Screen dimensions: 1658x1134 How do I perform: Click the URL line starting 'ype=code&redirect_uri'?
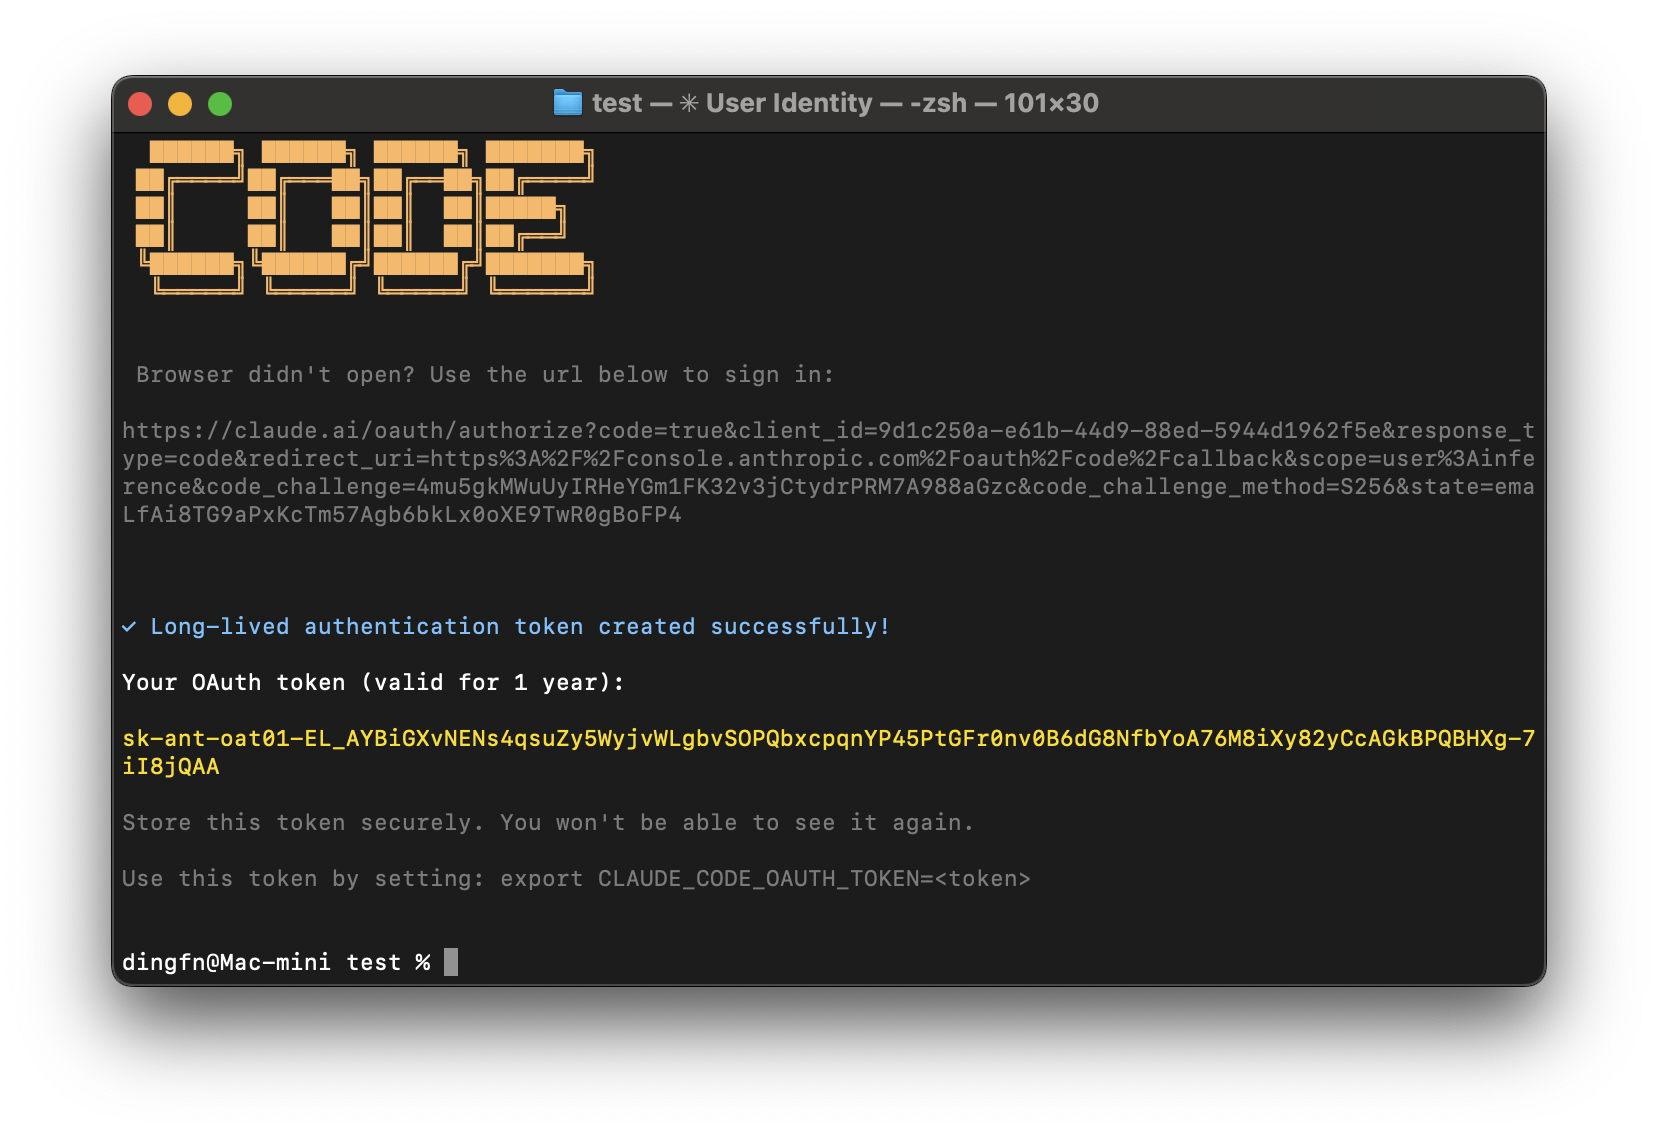tap(828, 459)
